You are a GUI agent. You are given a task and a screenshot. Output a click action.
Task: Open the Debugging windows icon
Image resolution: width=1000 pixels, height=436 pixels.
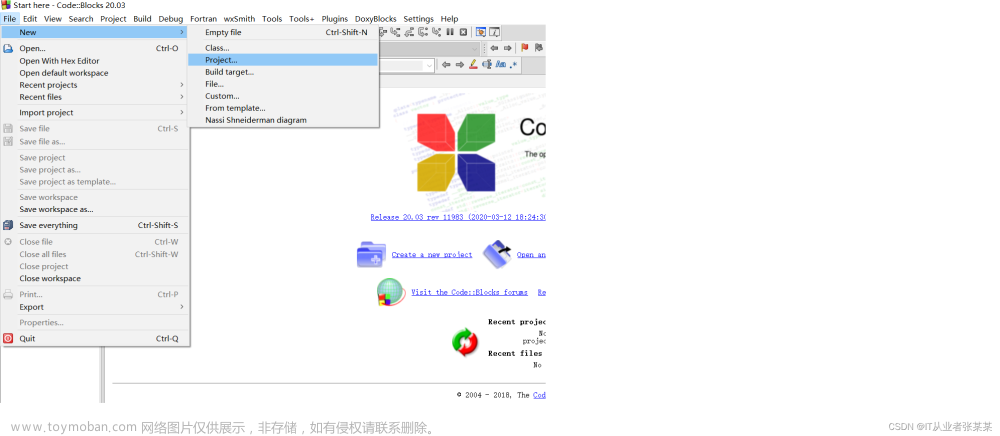pos(481,32)
